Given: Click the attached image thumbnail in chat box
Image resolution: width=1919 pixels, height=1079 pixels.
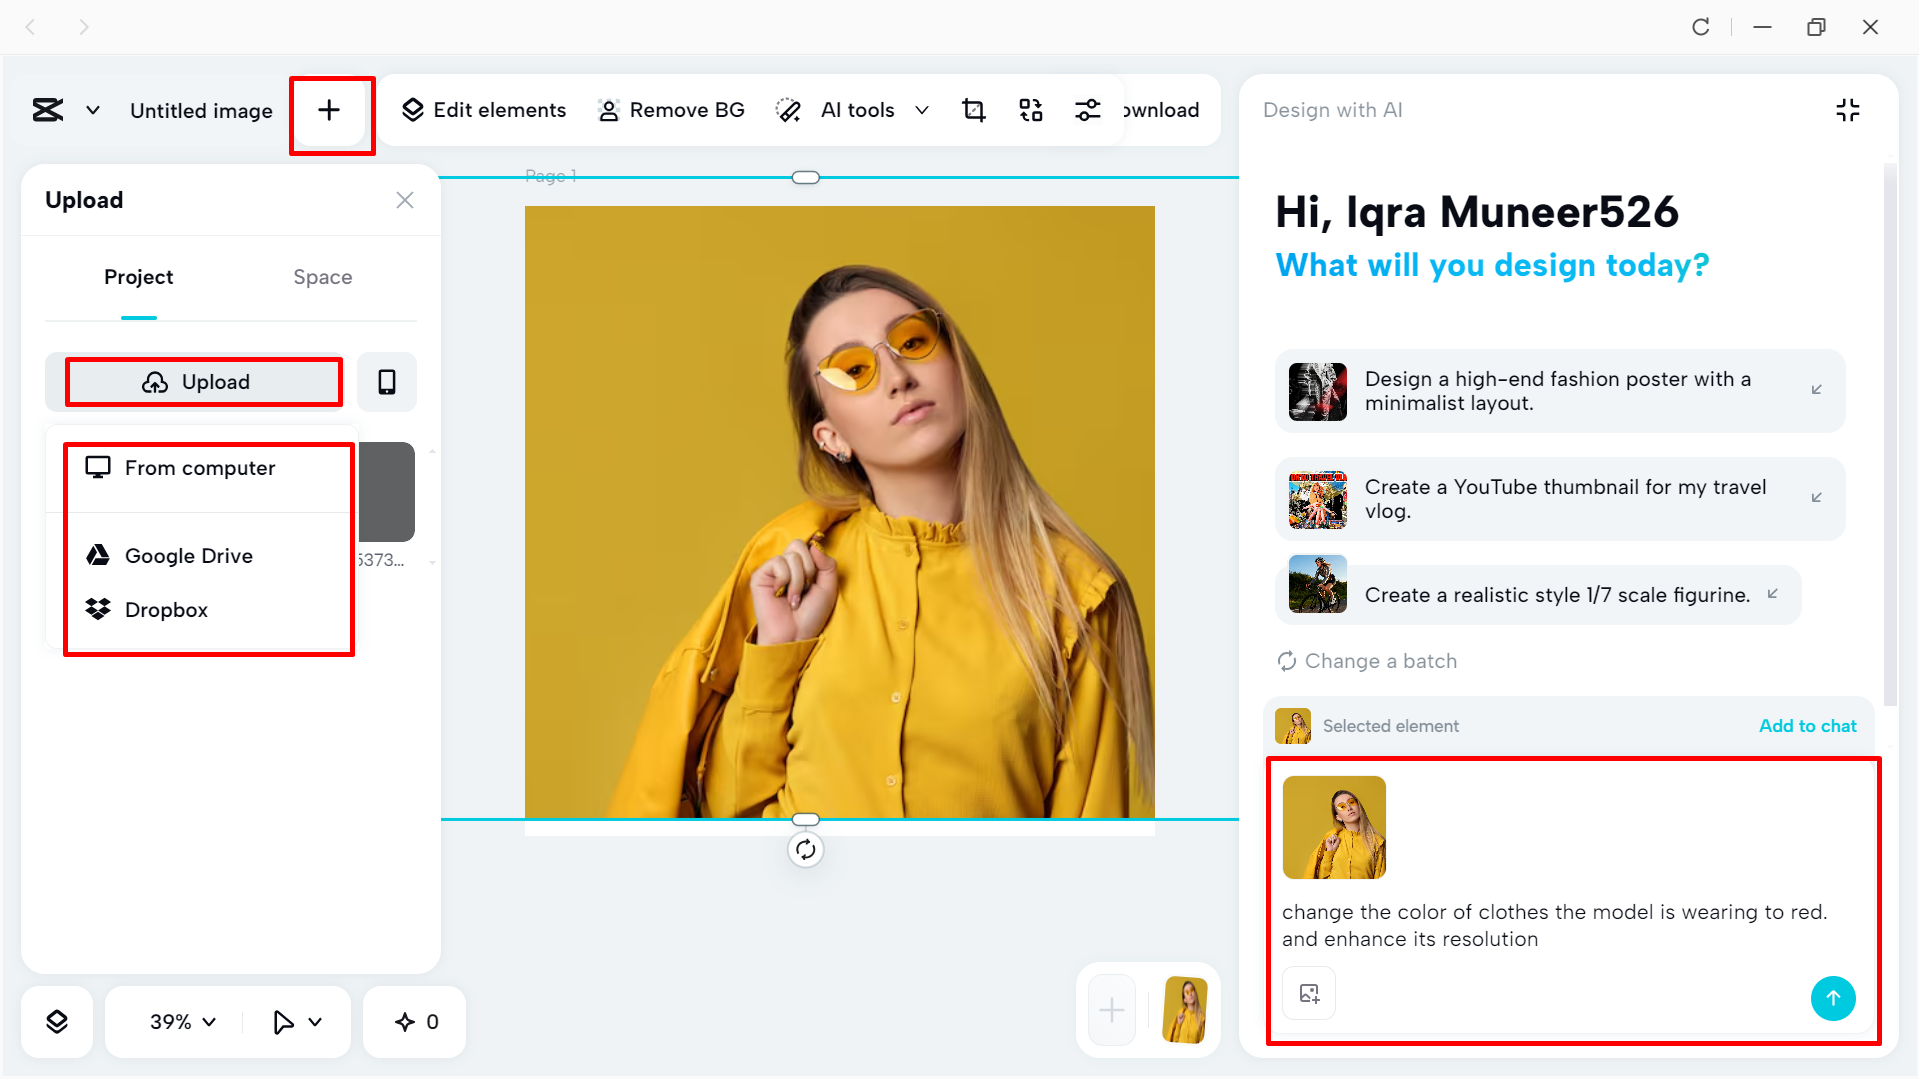Looking at the screenshot, I should coord(1334,828).
